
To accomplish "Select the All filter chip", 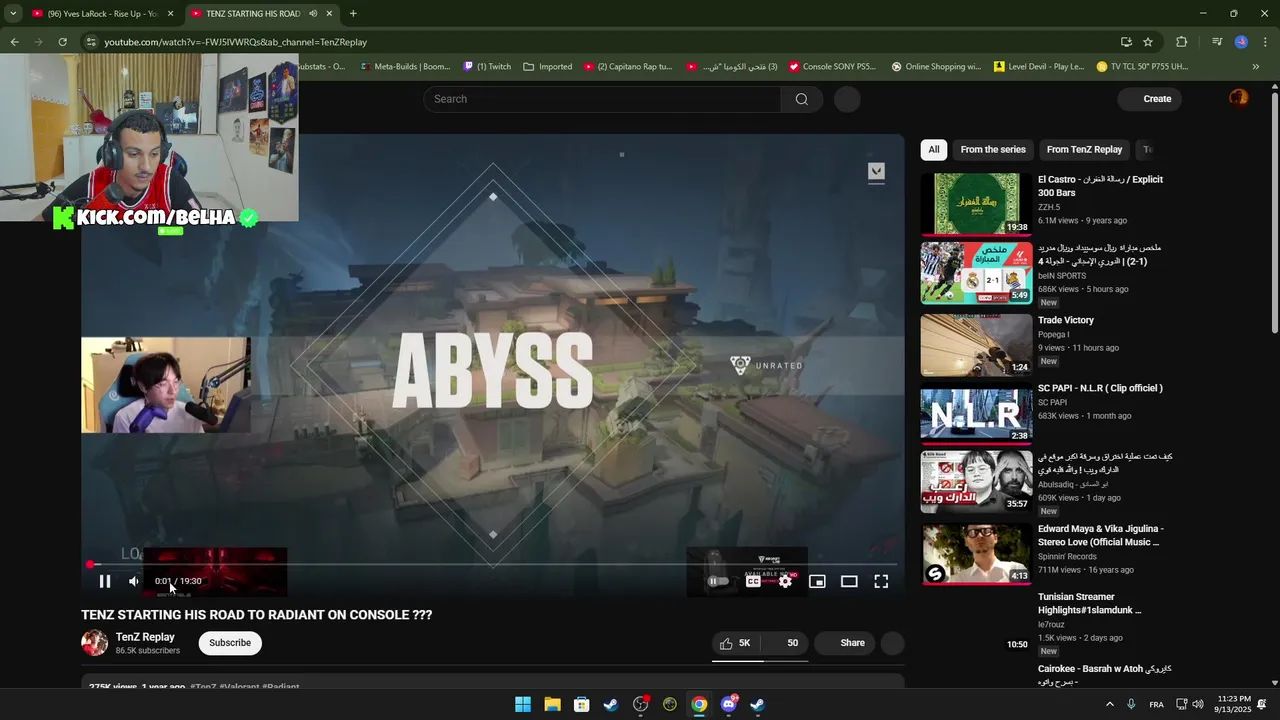I will click(x=934, y=150).
